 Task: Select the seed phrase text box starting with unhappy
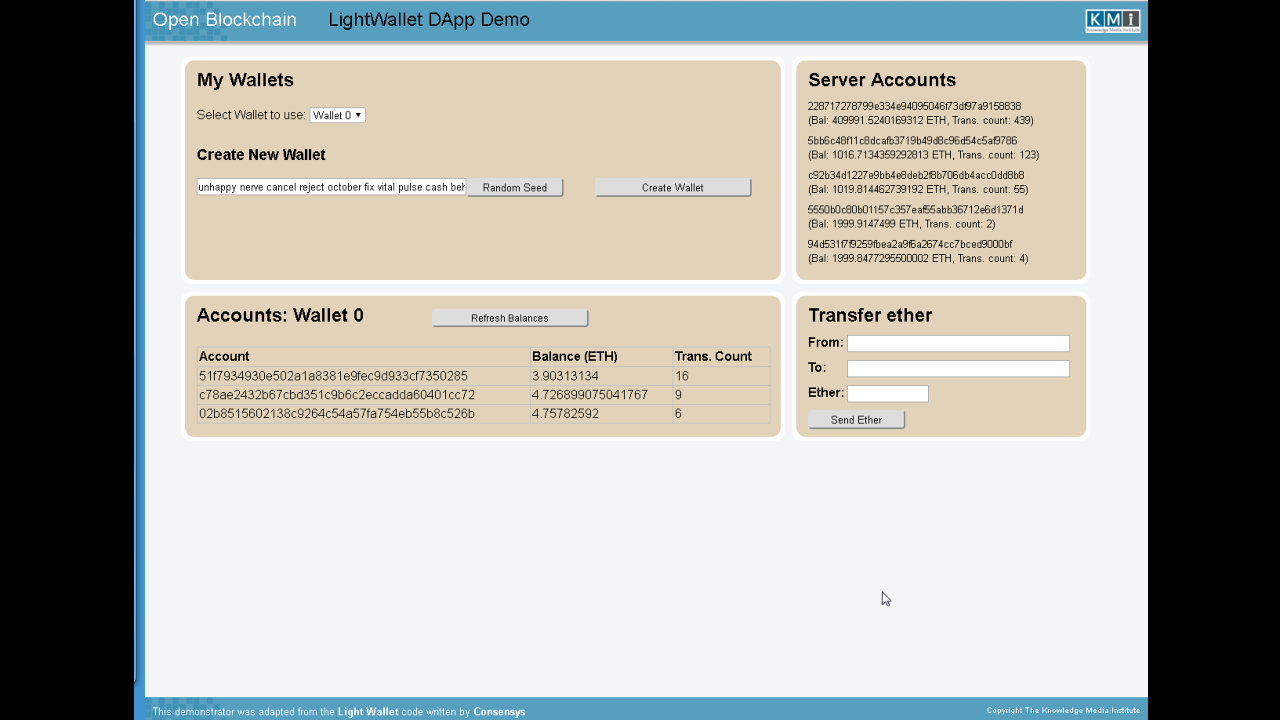(330, 187)
